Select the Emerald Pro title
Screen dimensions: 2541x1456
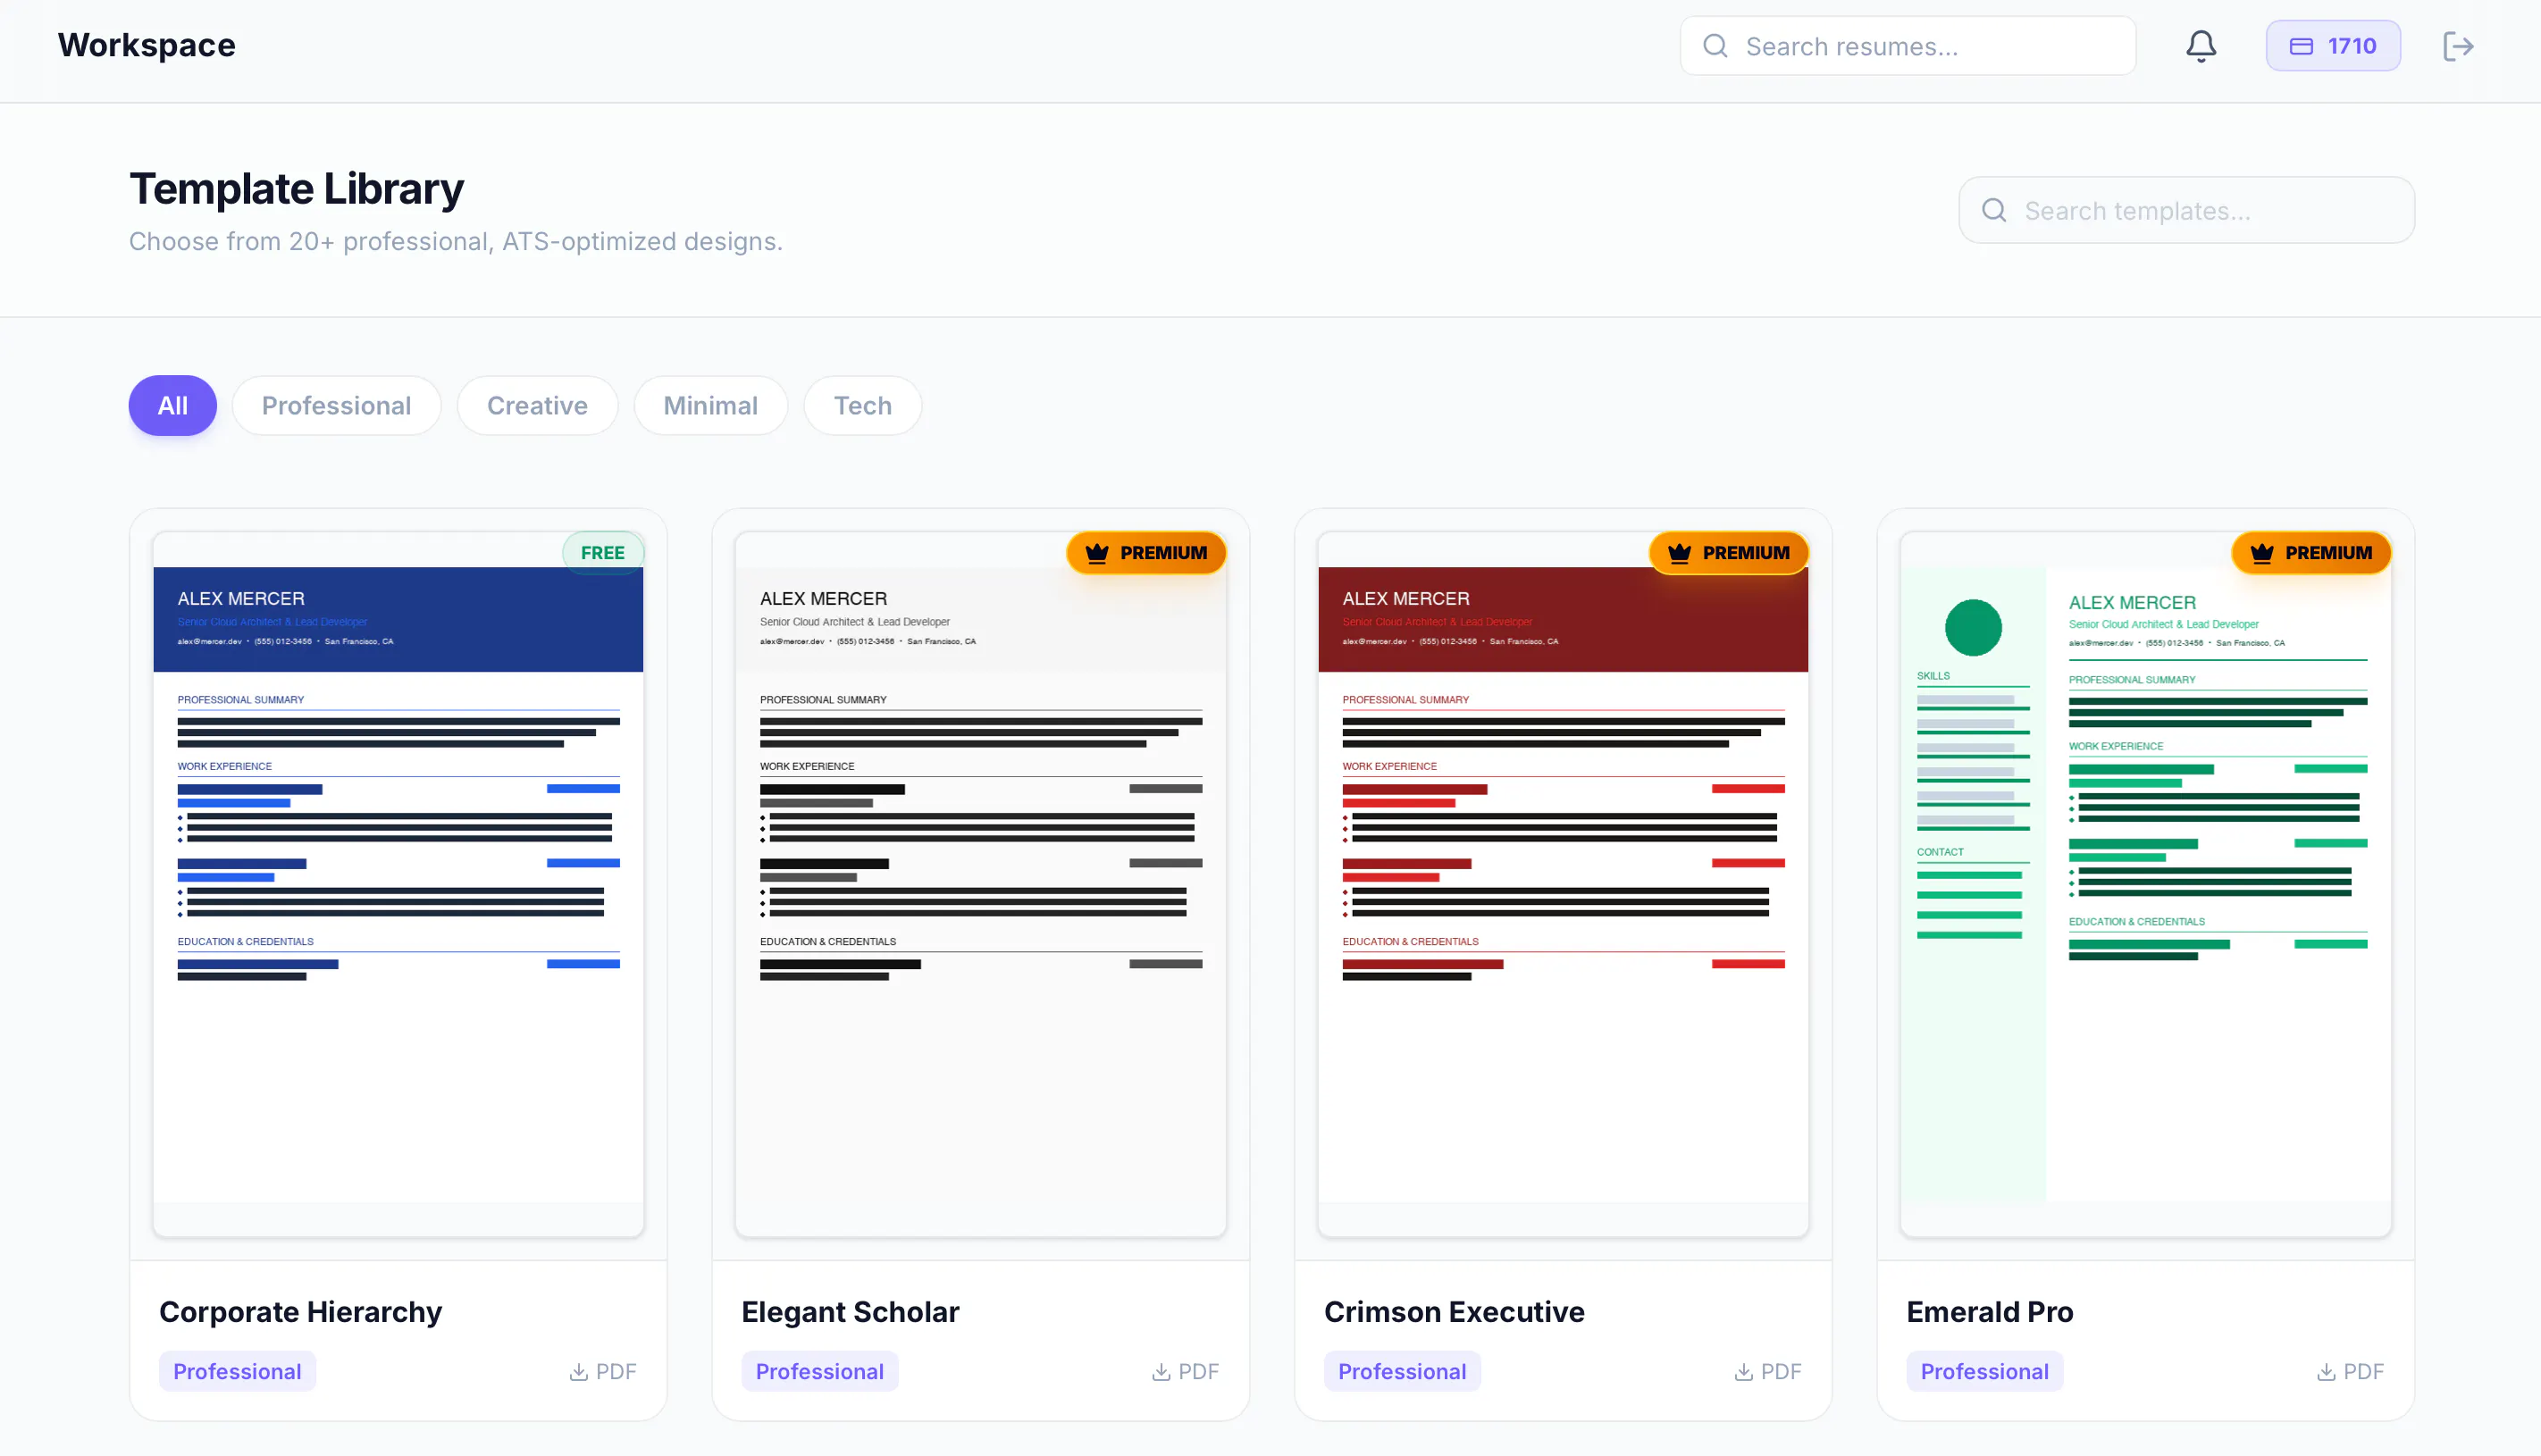[1989, 1311]
